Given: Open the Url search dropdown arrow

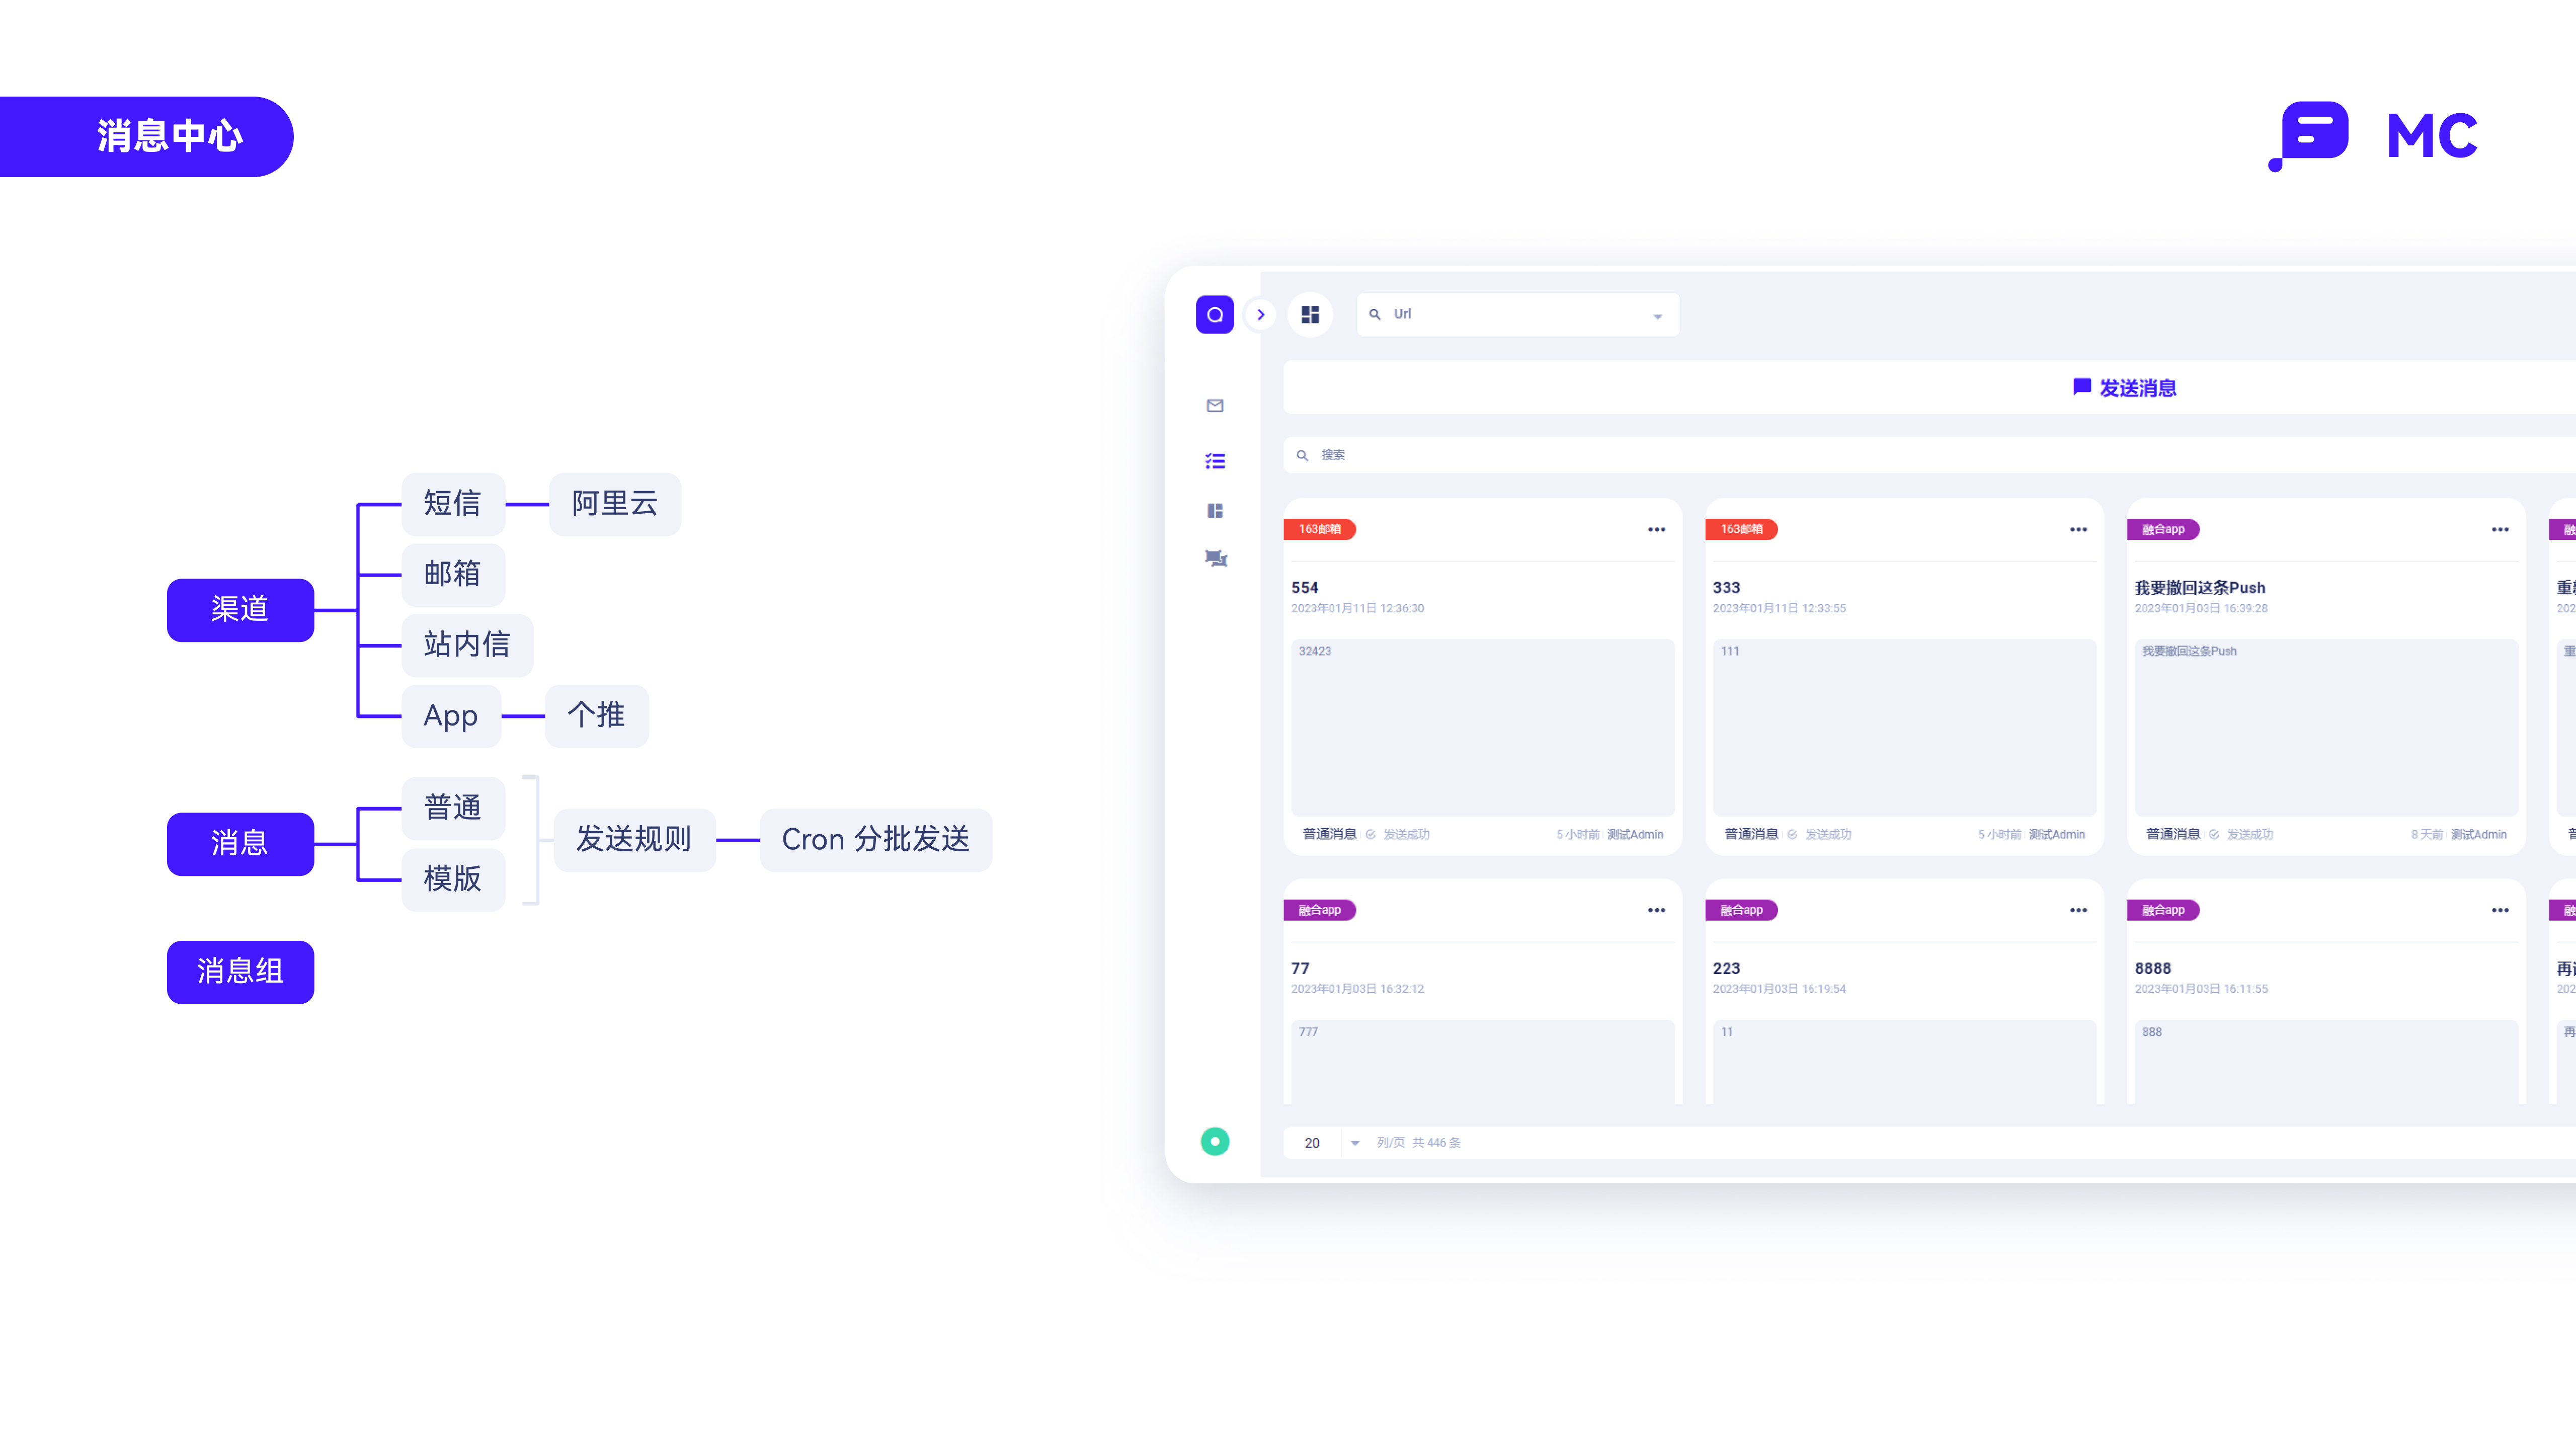Looking at the screenshot, I should click(x=1657, y=316).
